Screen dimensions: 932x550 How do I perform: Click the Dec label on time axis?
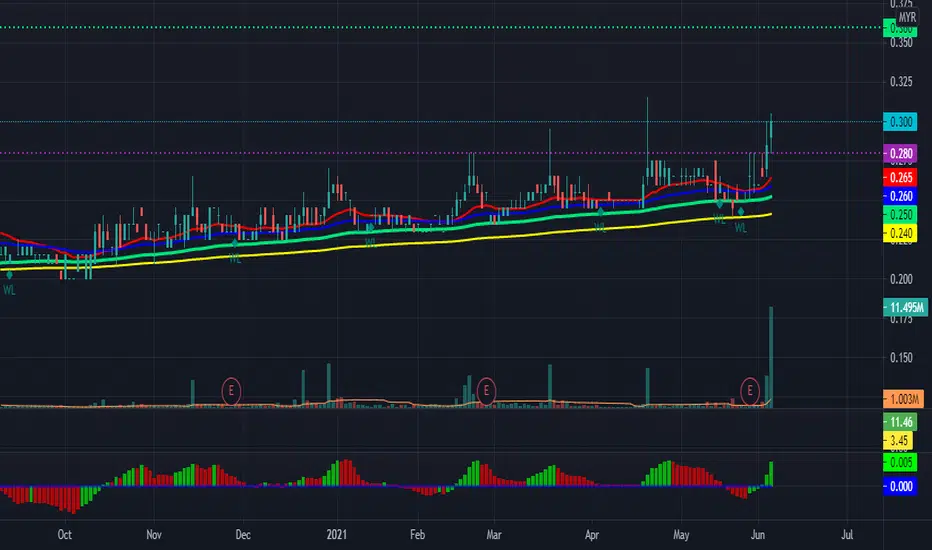(243, 535)
